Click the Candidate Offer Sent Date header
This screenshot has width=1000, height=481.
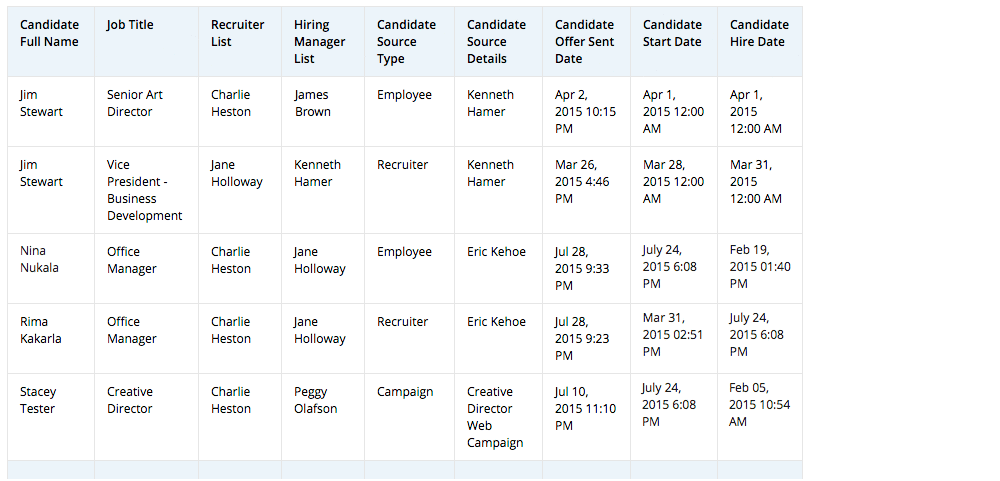584,41
